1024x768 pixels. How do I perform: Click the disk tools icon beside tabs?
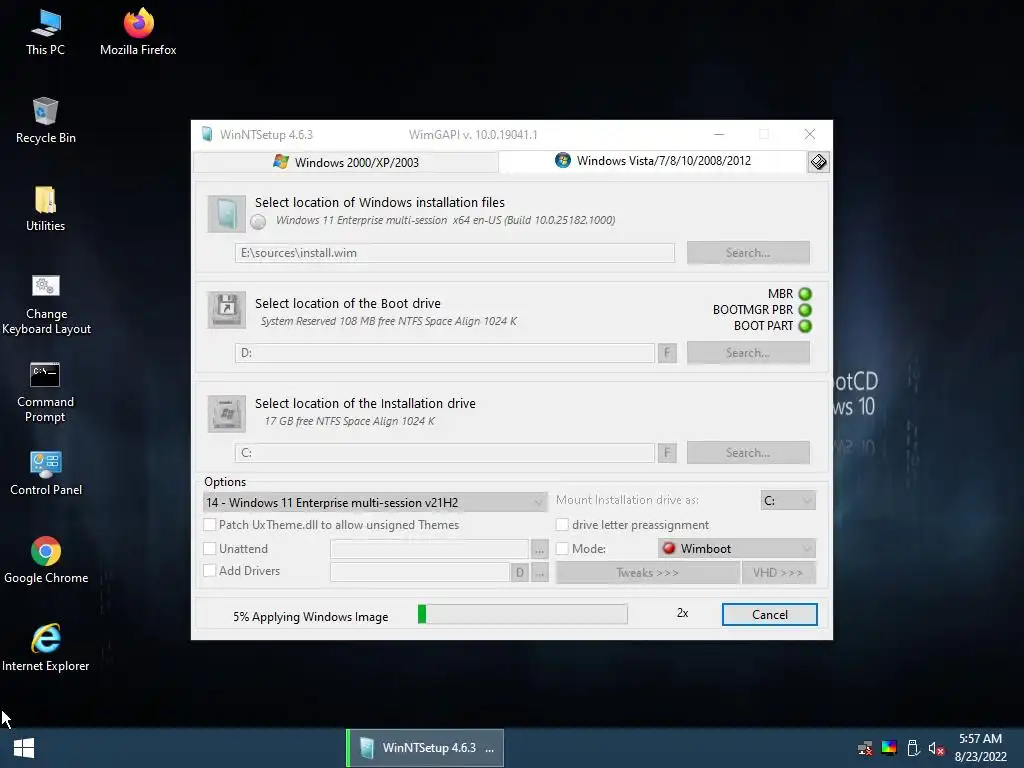coord(818,161)
